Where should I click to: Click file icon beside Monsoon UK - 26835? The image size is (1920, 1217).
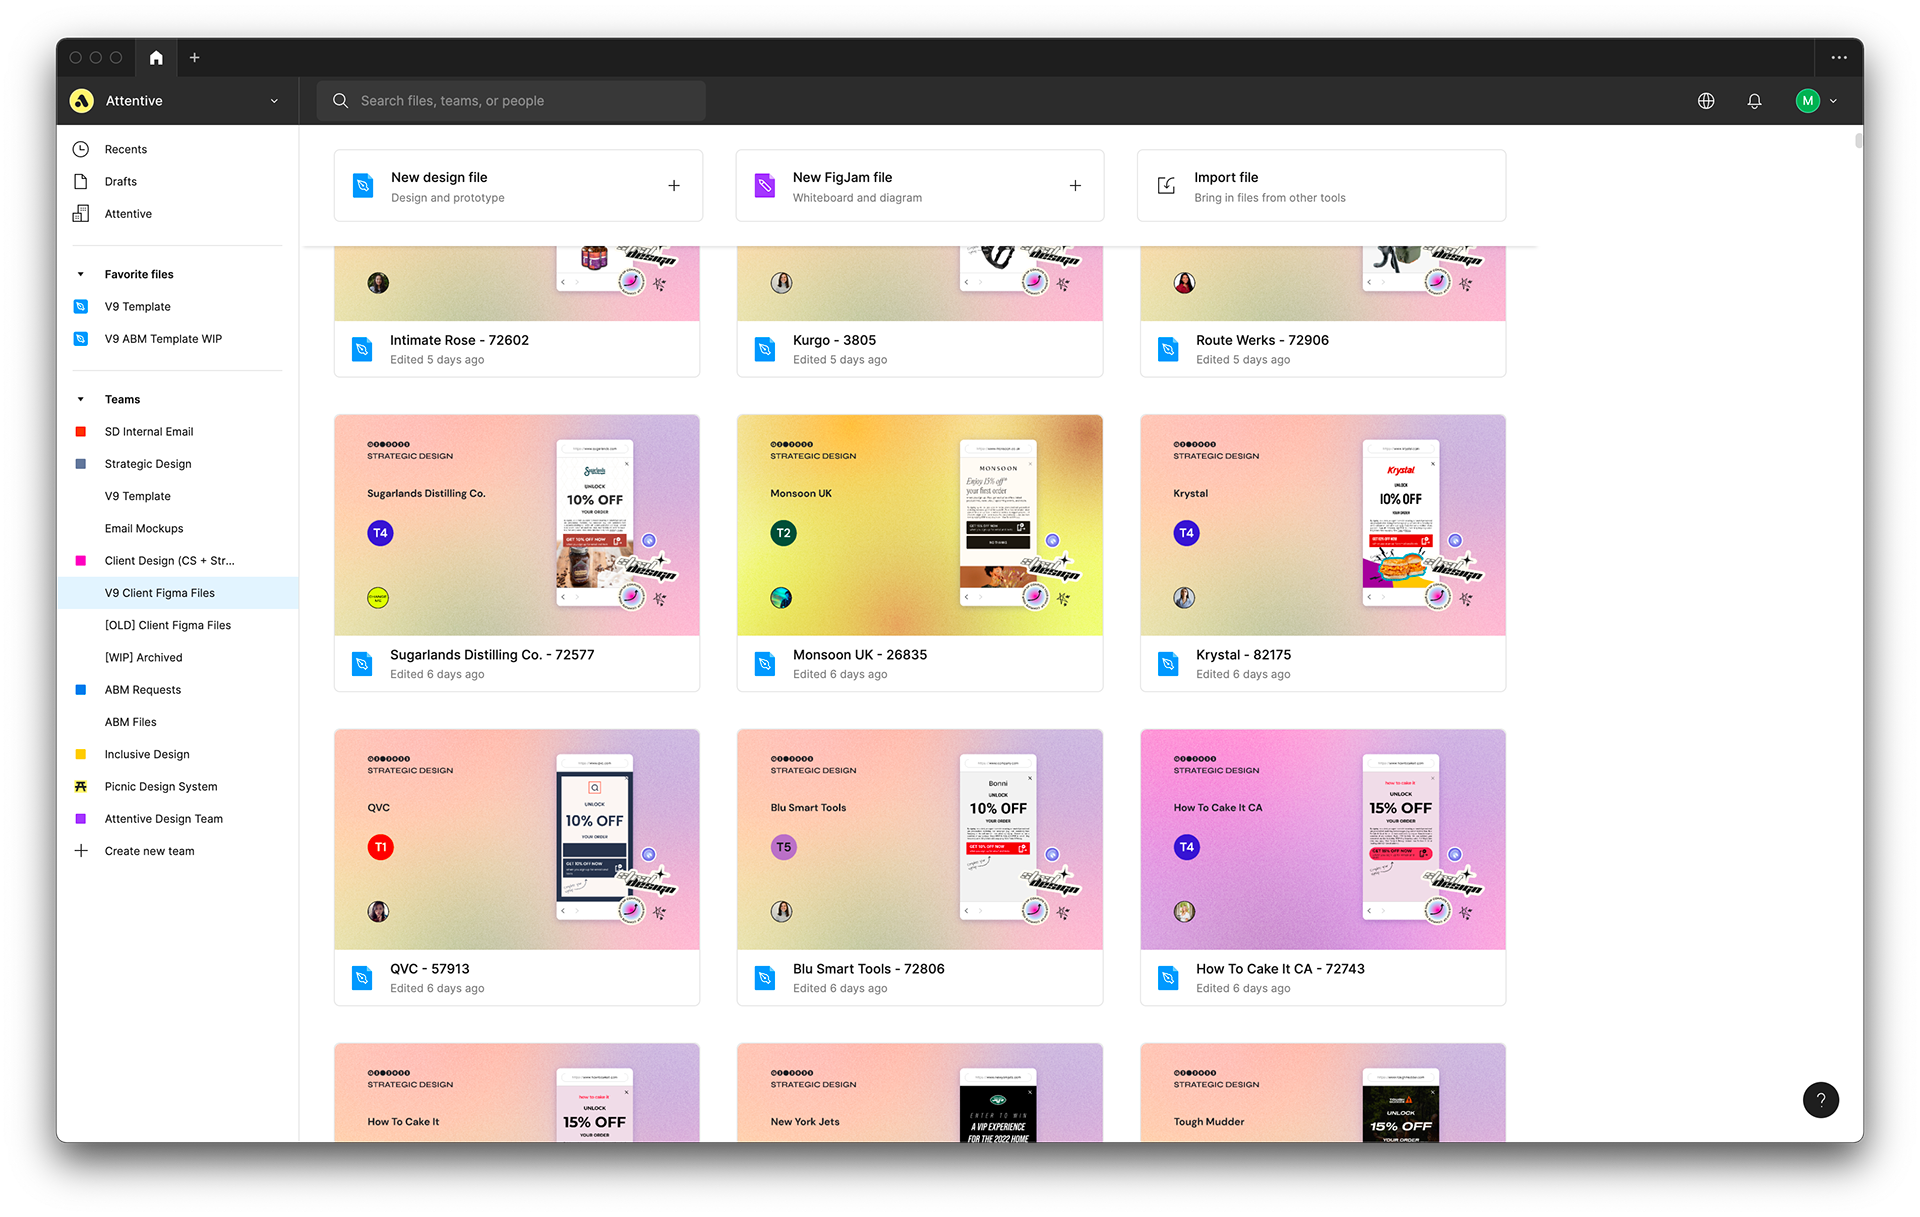point(765,663)
